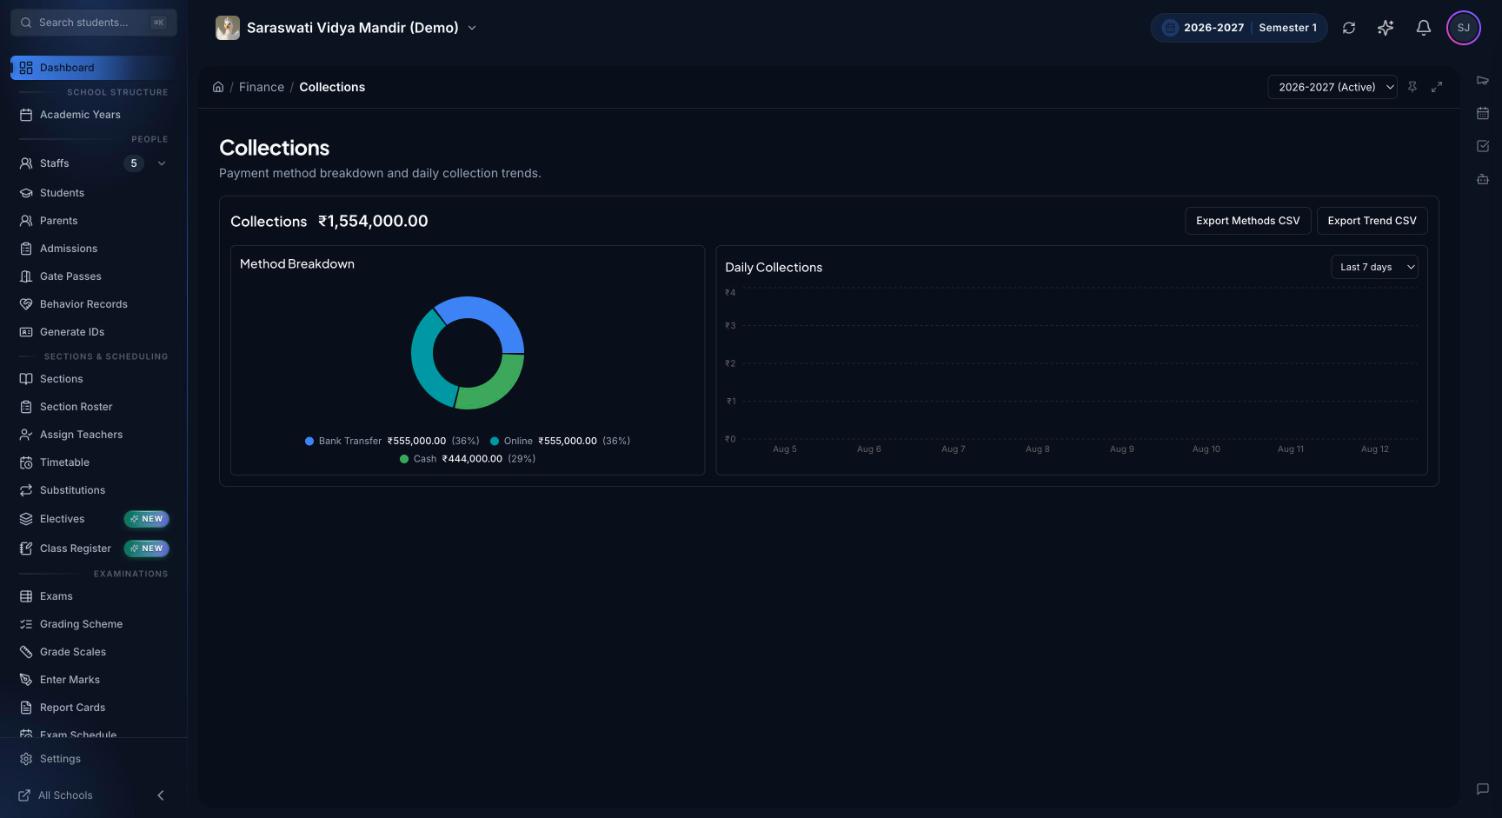Open Substitutions
Viewport: 1502px width, 818px height.
pyautogui.click(x=93, y=491)
